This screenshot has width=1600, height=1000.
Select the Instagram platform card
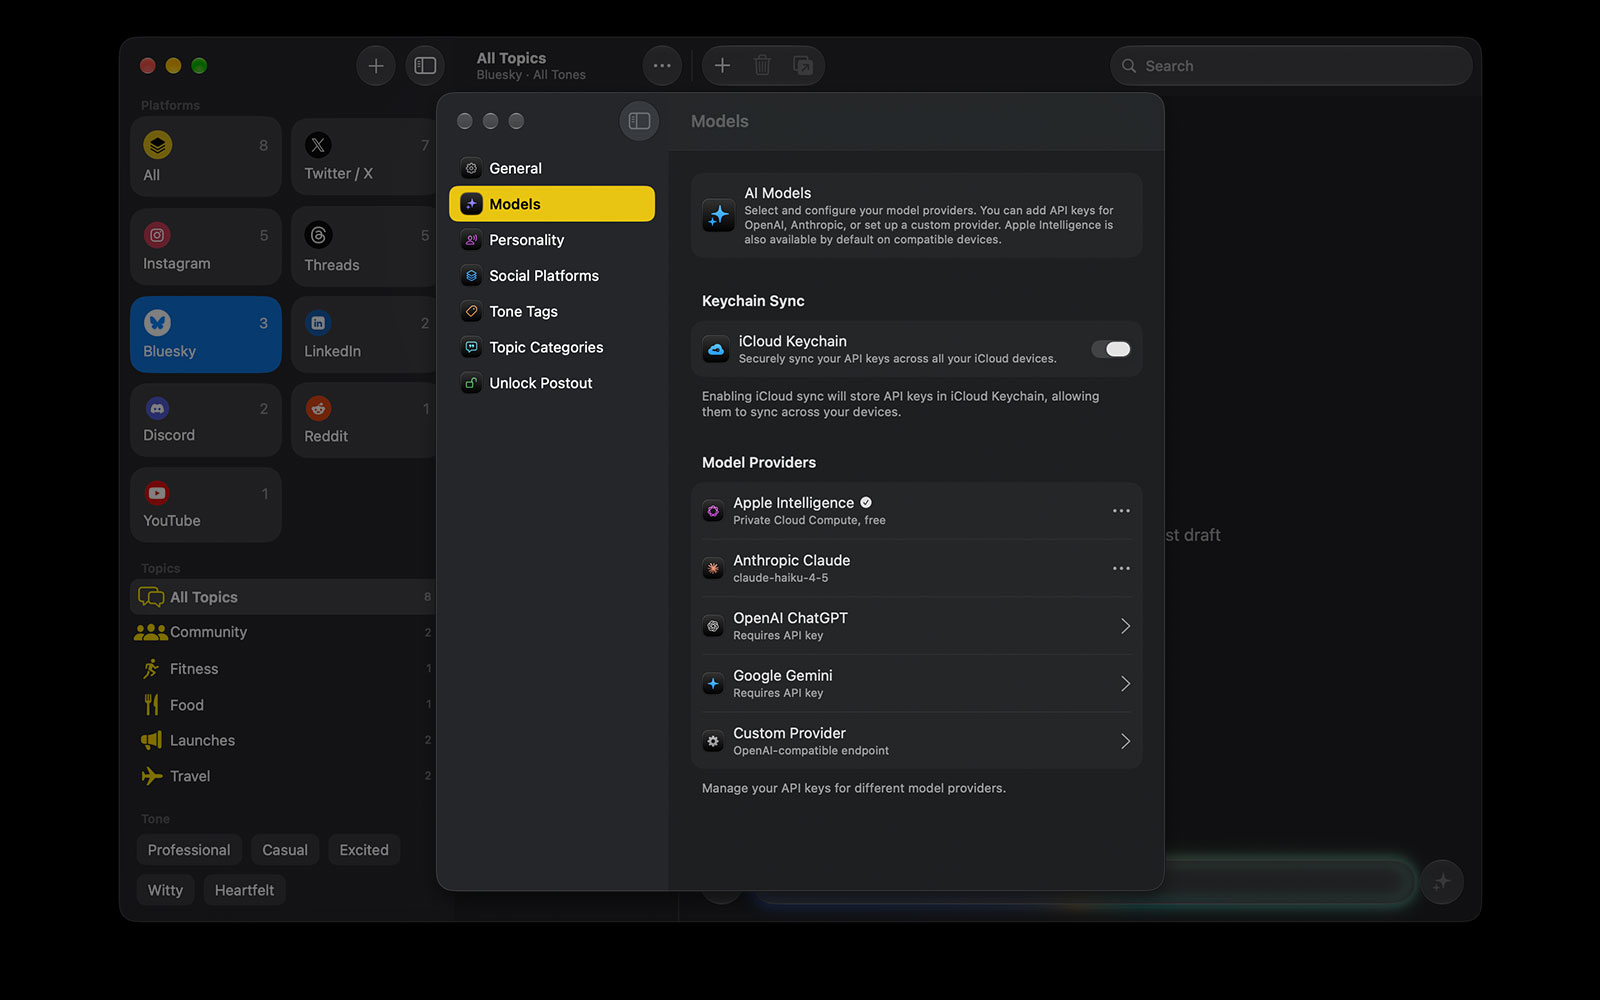pos(206,247)
